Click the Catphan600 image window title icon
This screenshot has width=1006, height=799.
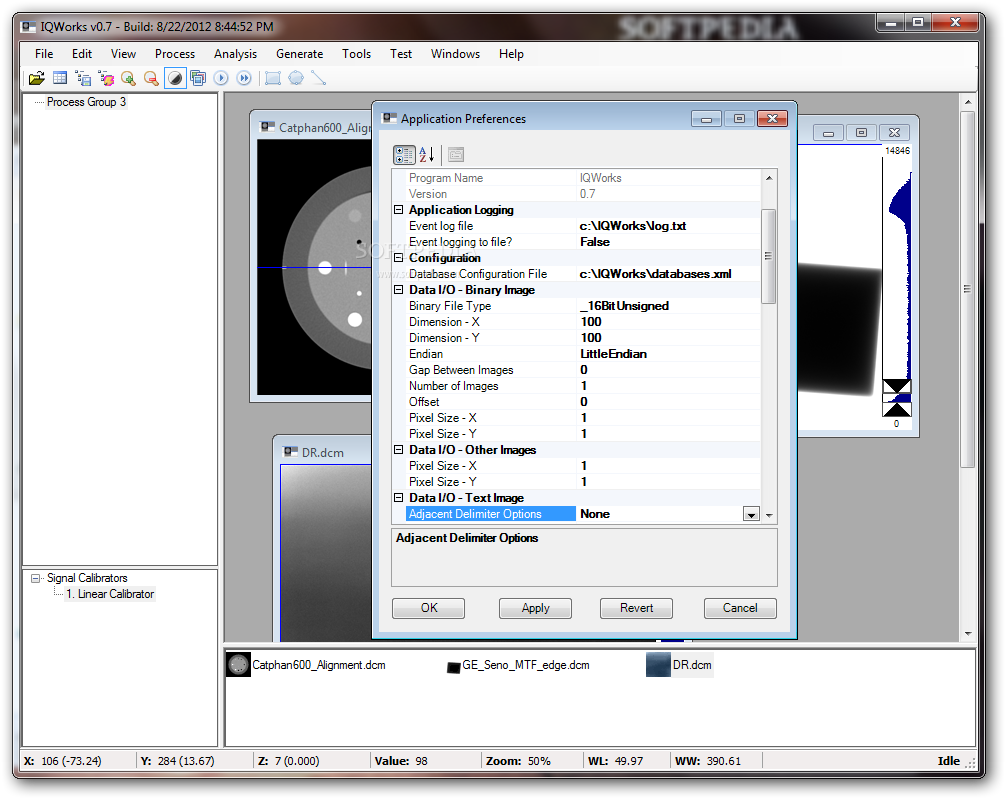click(x=267, y=127)
